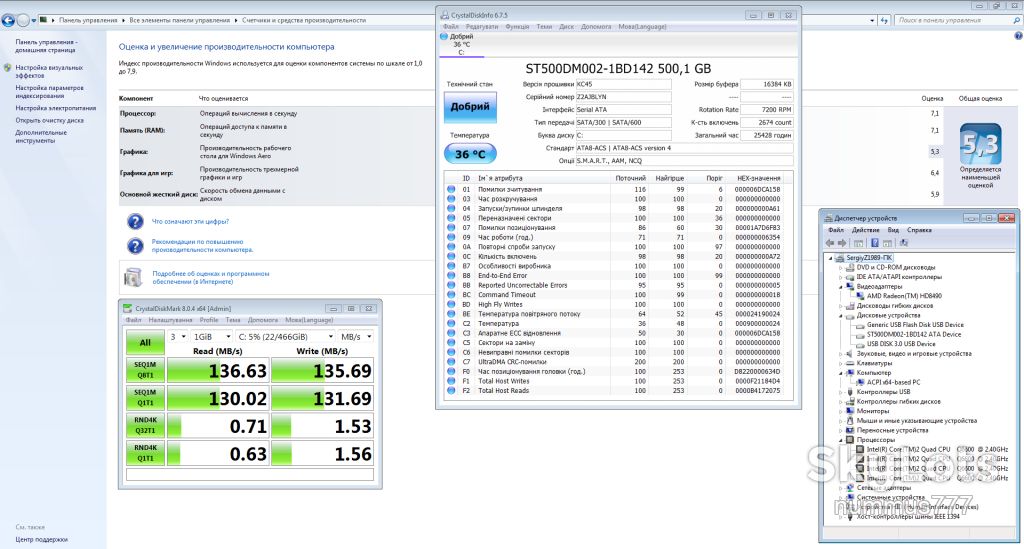The width and height of the screenshot is (1024, 549).
Task: Run the SEQ1M Q1T1 benchmark button
Action: 145,398
